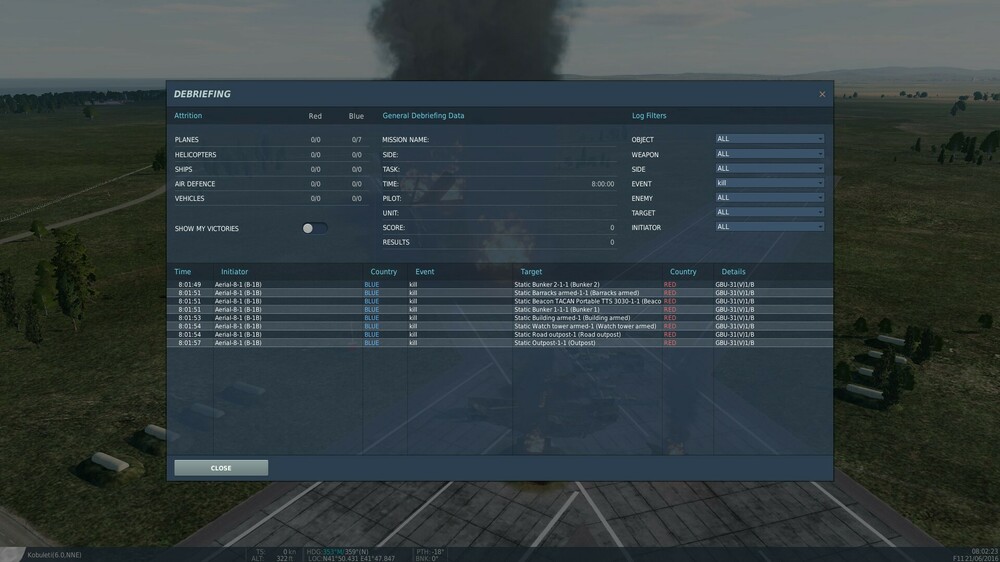Select the Static Beacon TACAN Portable row
The width and height of the screenshot is (1000, 562).
click(500, 301)
